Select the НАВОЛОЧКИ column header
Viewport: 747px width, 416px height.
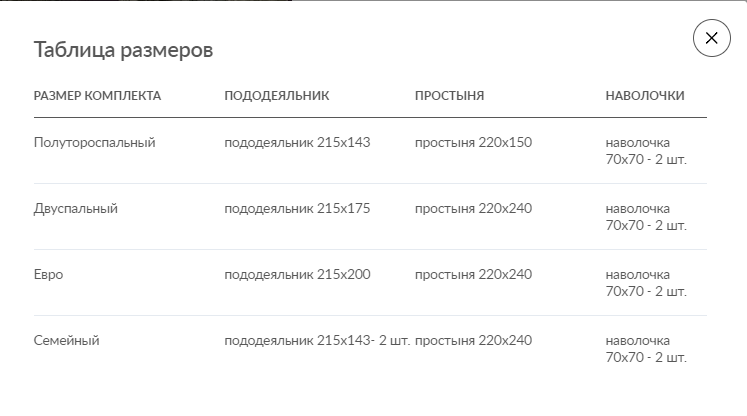645,96
